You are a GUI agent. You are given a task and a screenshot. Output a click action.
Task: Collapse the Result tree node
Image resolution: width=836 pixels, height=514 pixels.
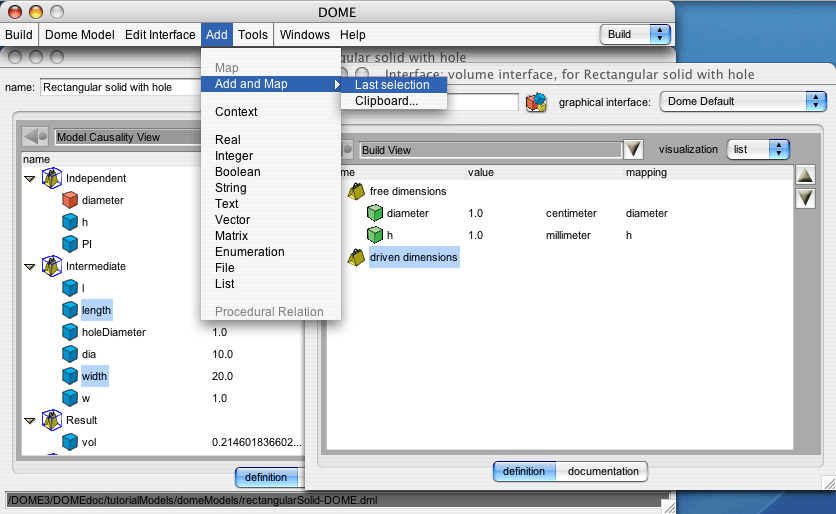[30, 421]
